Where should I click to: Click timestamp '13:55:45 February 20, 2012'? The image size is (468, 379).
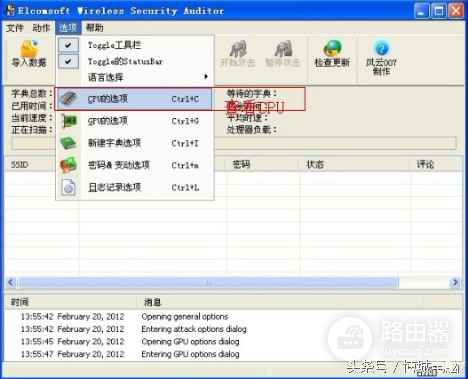coord(72,342)
